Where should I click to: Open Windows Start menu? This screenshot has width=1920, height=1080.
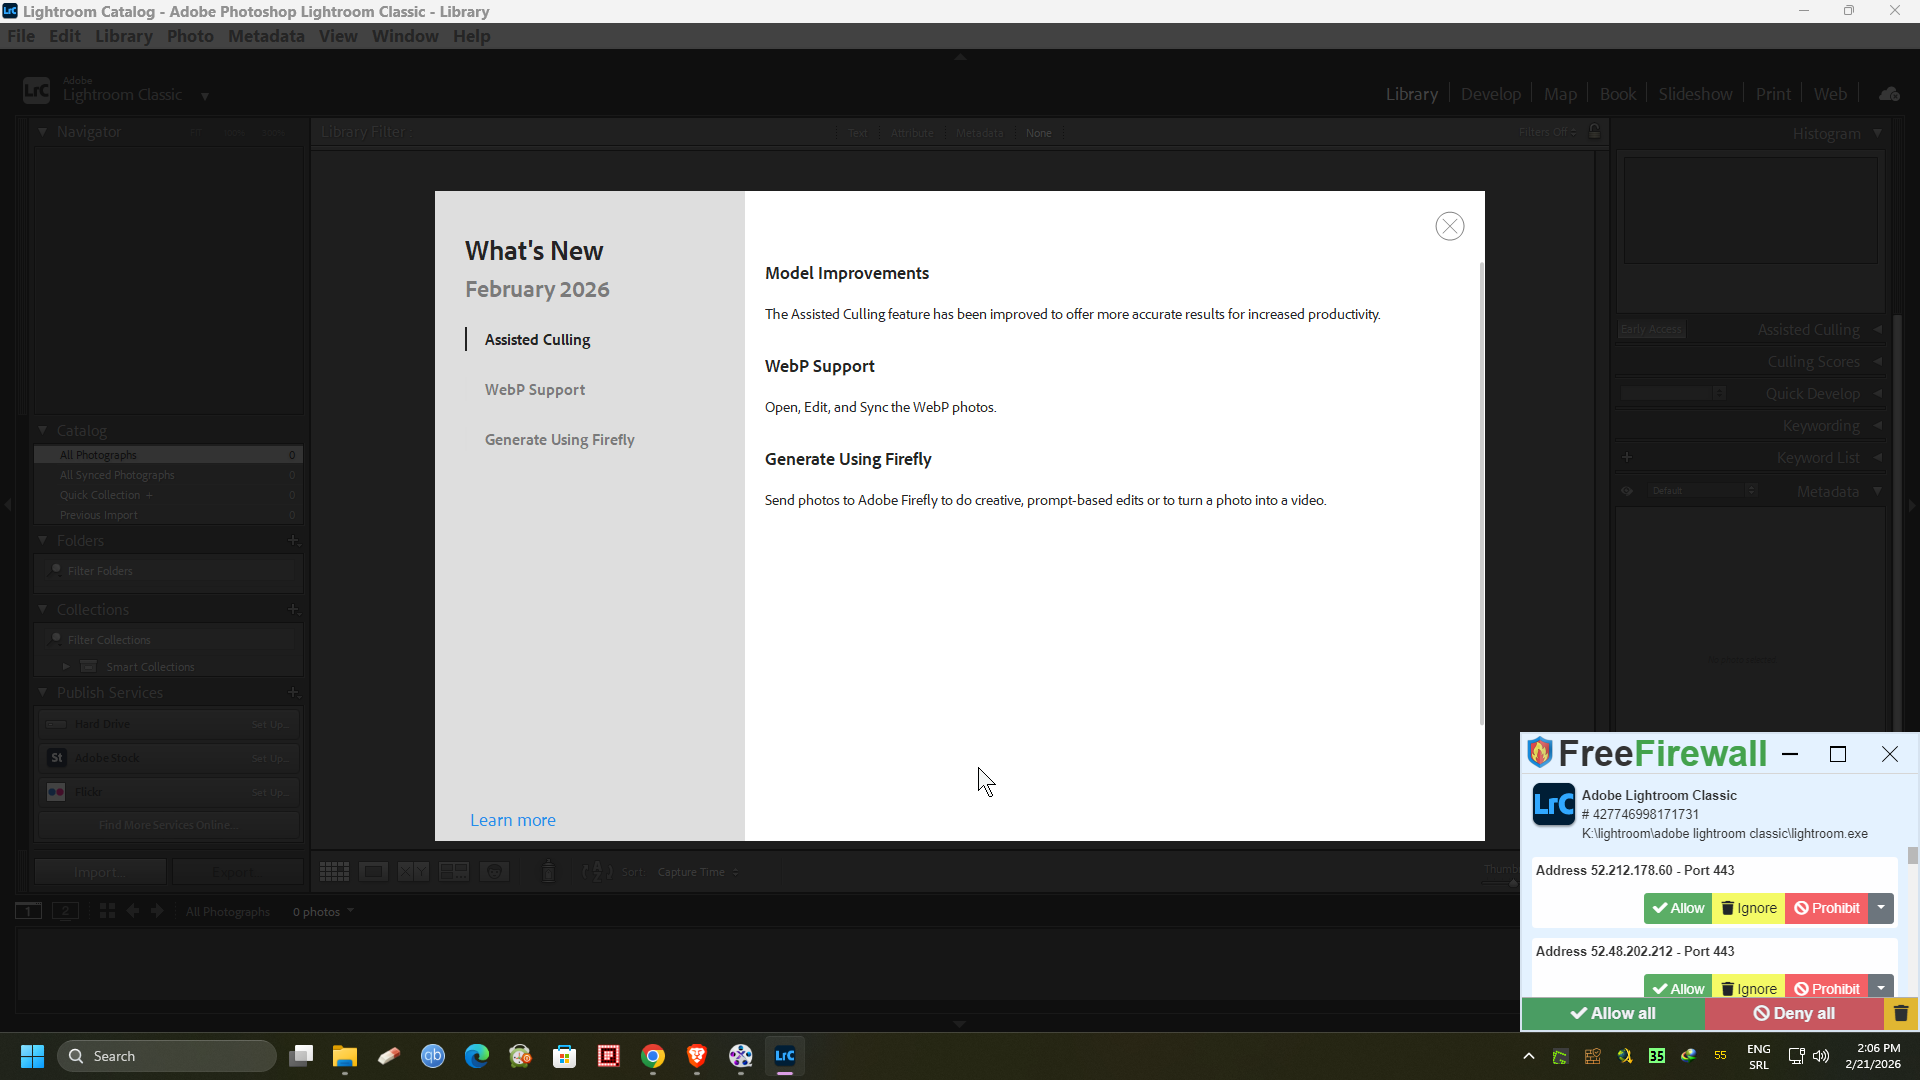pyautogui.click(x=32, y=1056)
